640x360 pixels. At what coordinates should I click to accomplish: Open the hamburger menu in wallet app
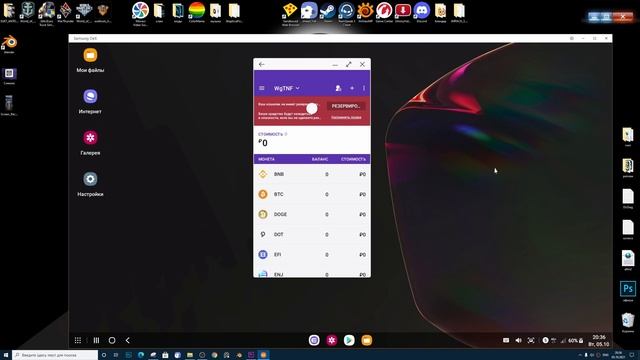pos(262,88)
